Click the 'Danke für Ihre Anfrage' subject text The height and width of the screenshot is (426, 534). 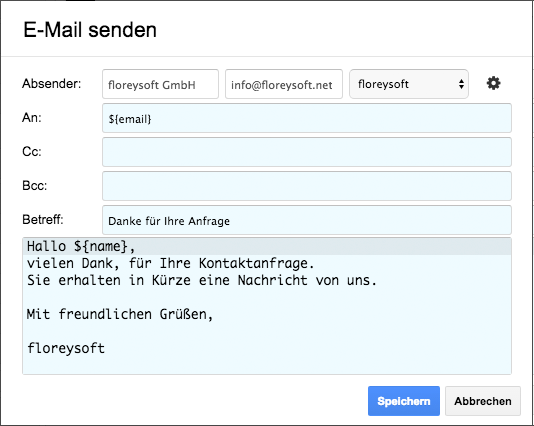169,221
